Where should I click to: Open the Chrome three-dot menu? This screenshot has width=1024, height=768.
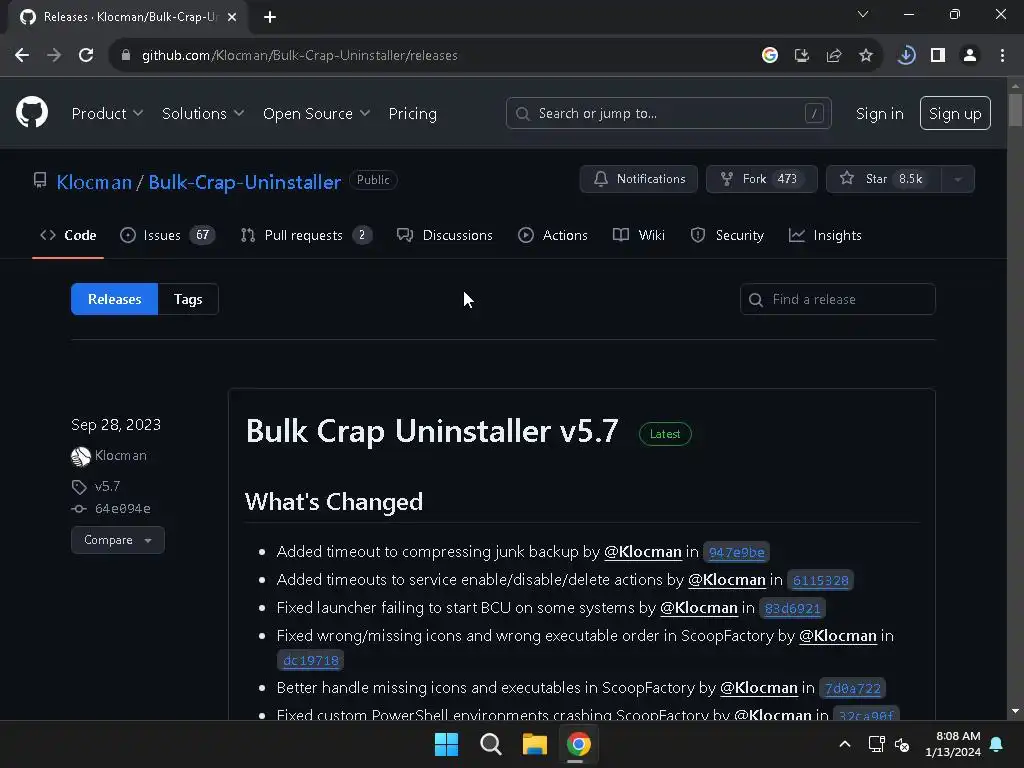(1002, 56)
